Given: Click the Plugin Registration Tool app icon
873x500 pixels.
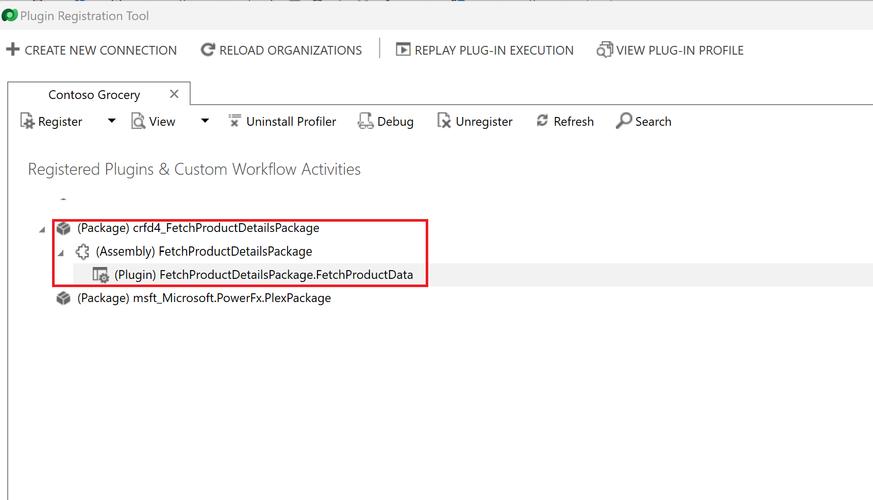Looking at the screenshot, I should 9,15.
